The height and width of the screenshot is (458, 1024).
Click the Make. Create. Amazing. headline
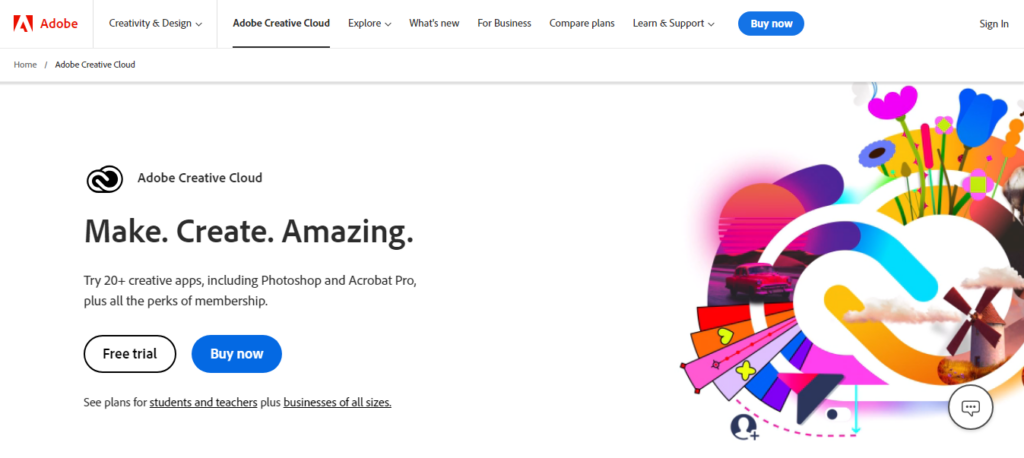[249, 231]
